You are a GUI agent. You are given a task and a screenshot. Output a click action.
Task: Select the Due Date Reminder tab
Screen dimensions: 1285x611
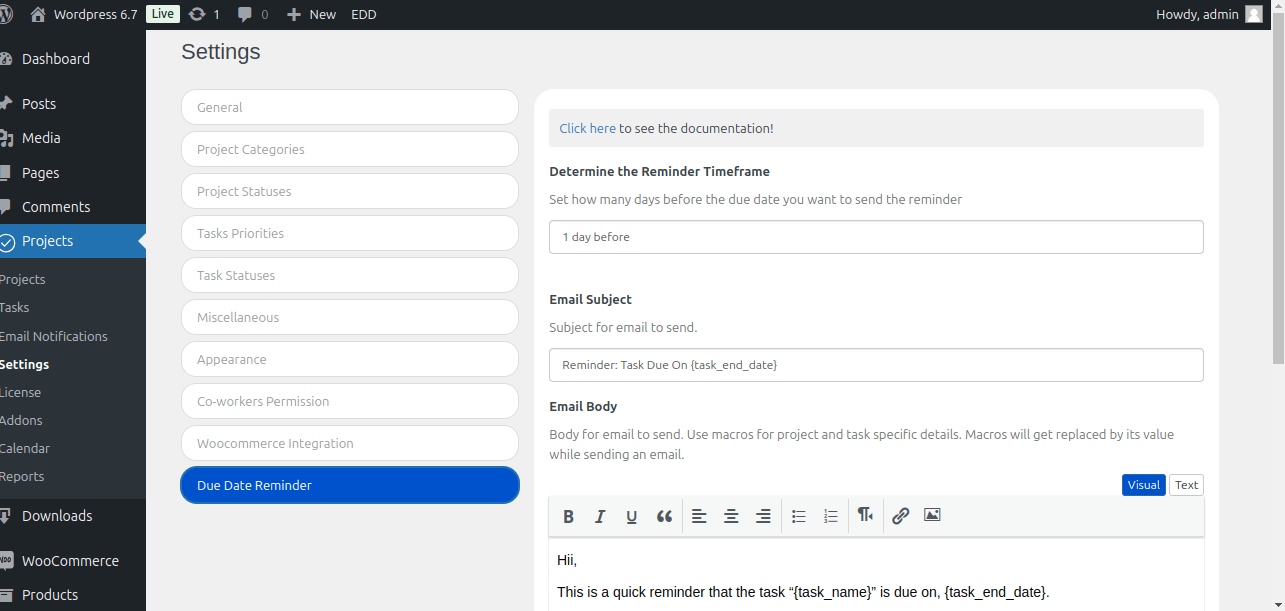tap(350, 485)
